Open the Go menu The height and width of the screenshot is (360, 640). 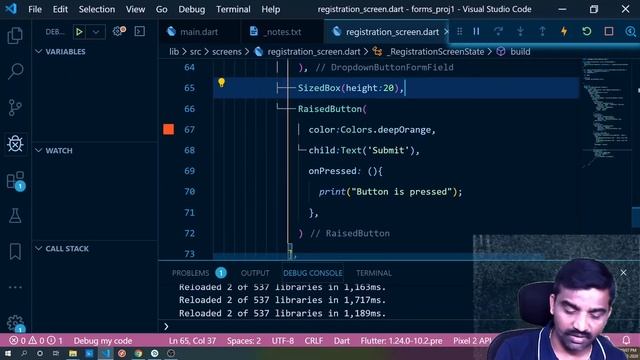[x=162, y=9]
